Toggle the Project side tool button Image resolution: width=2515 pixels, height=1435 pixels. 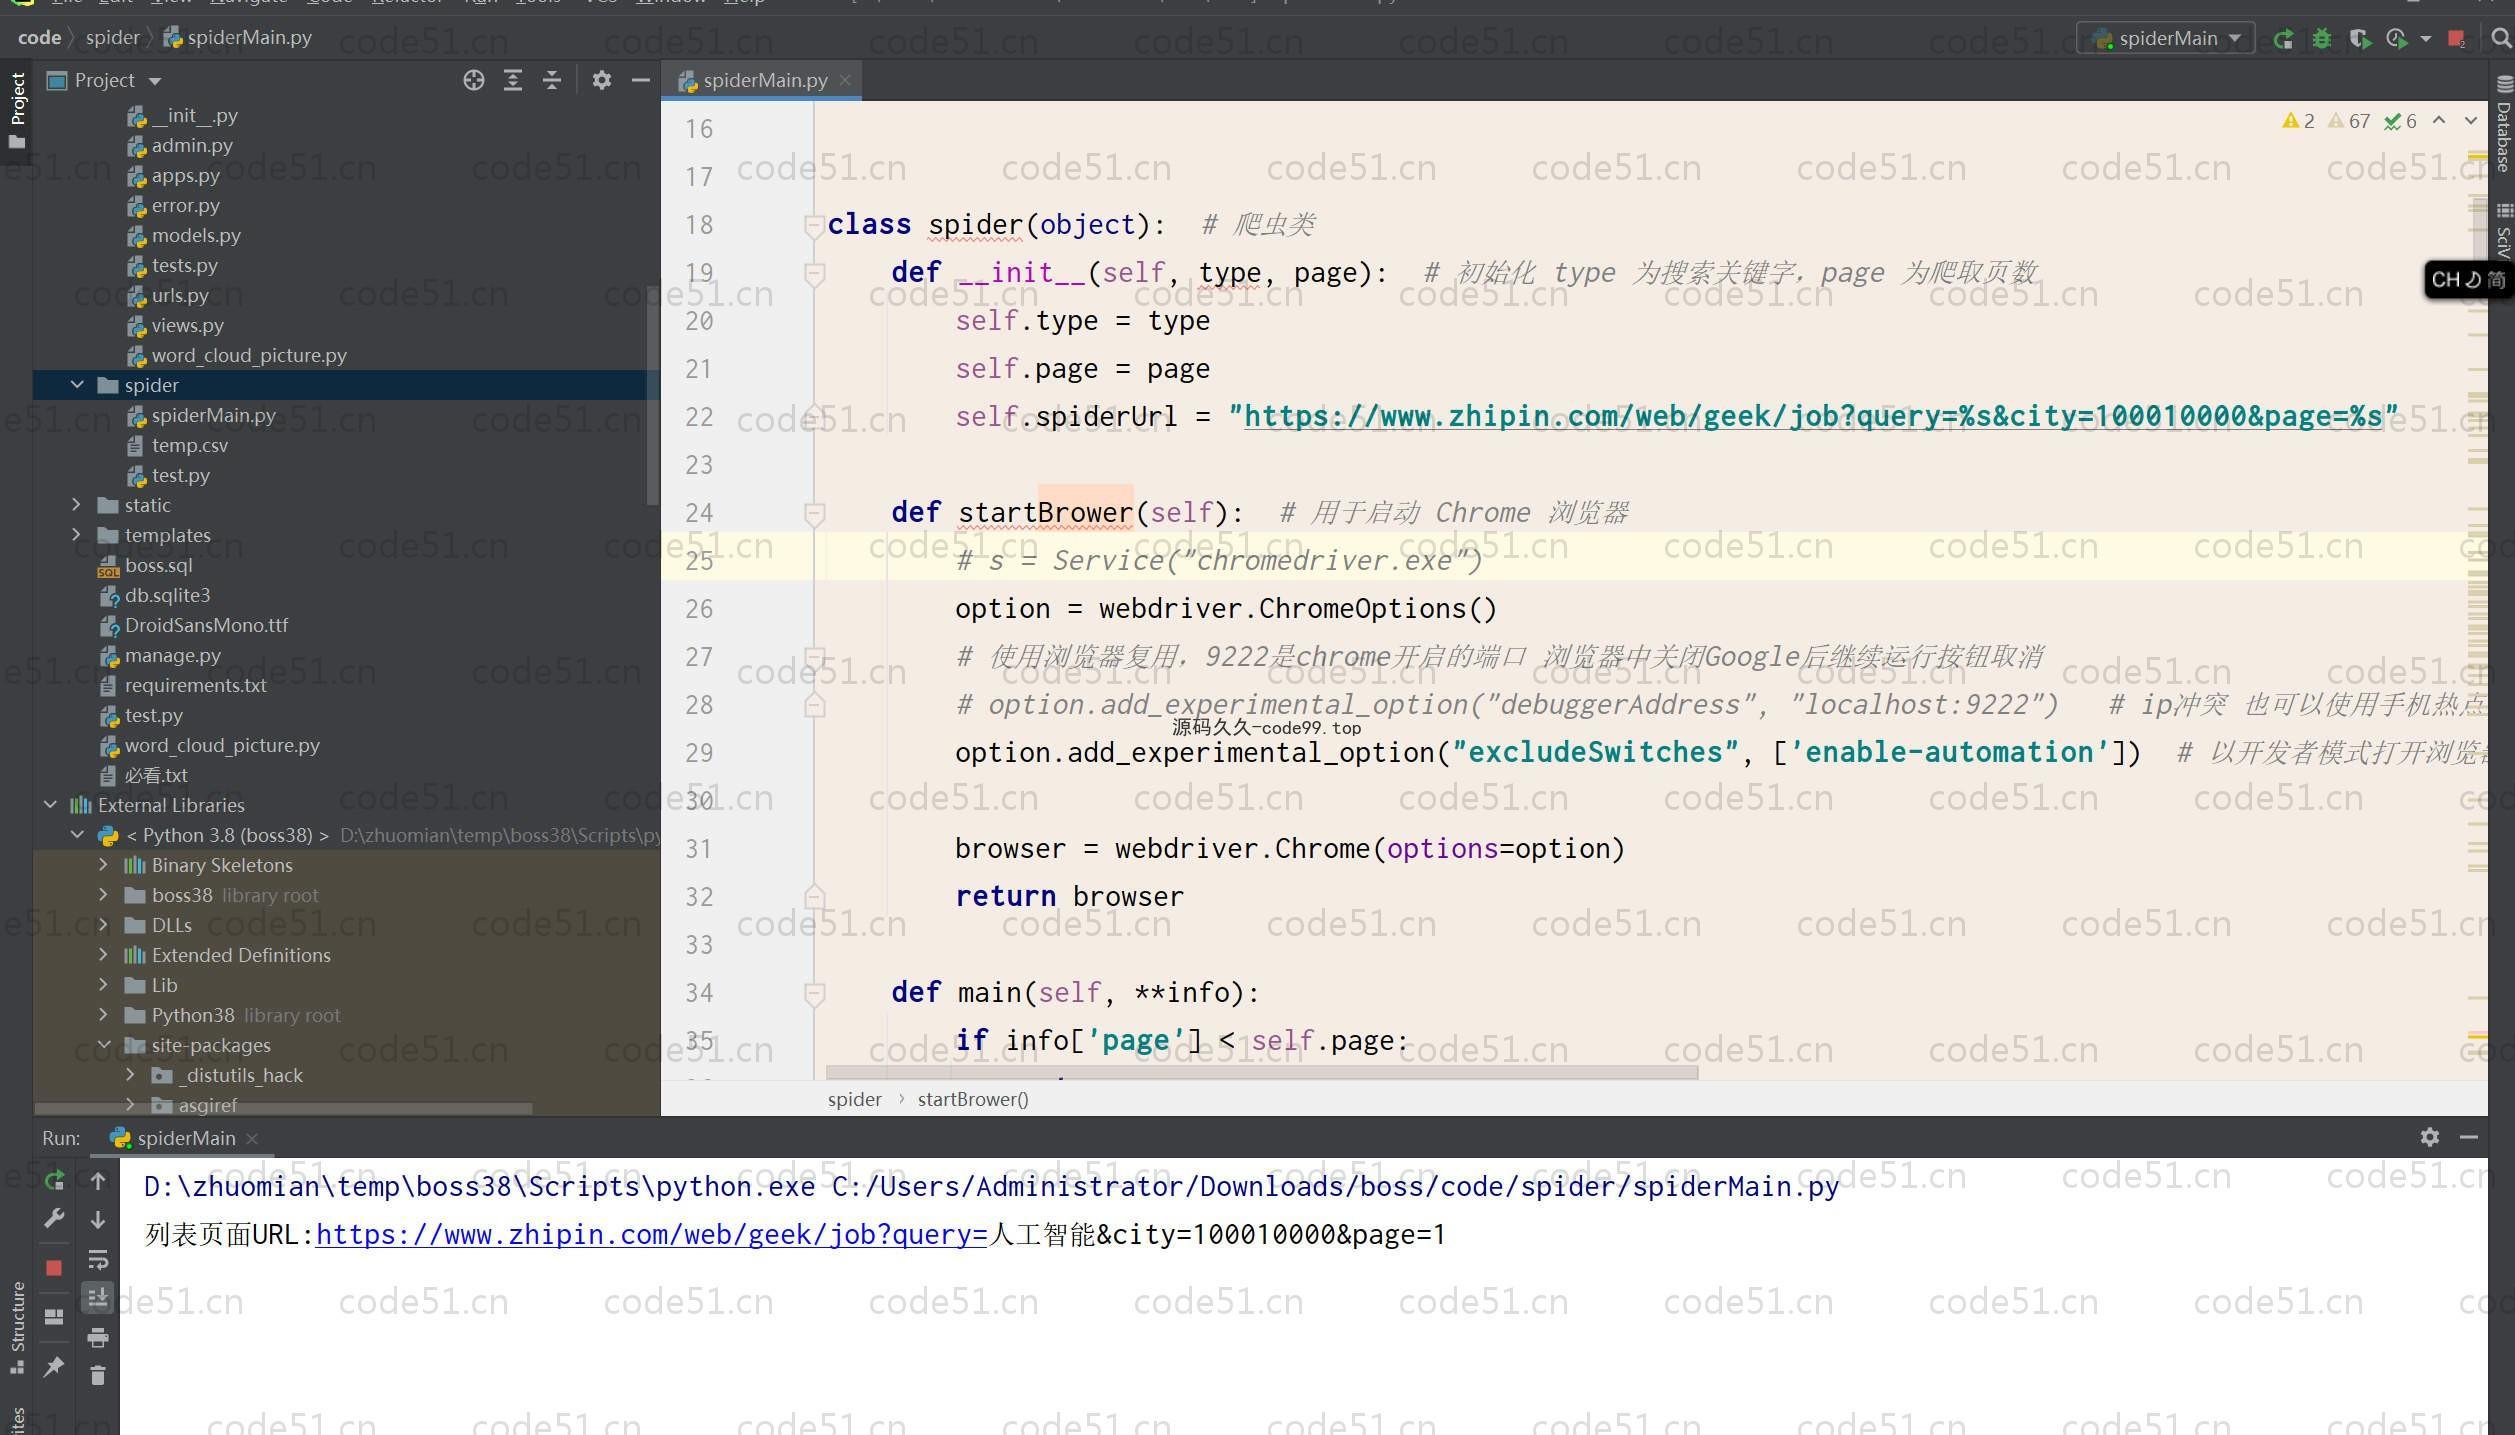(x=17, y=110)
